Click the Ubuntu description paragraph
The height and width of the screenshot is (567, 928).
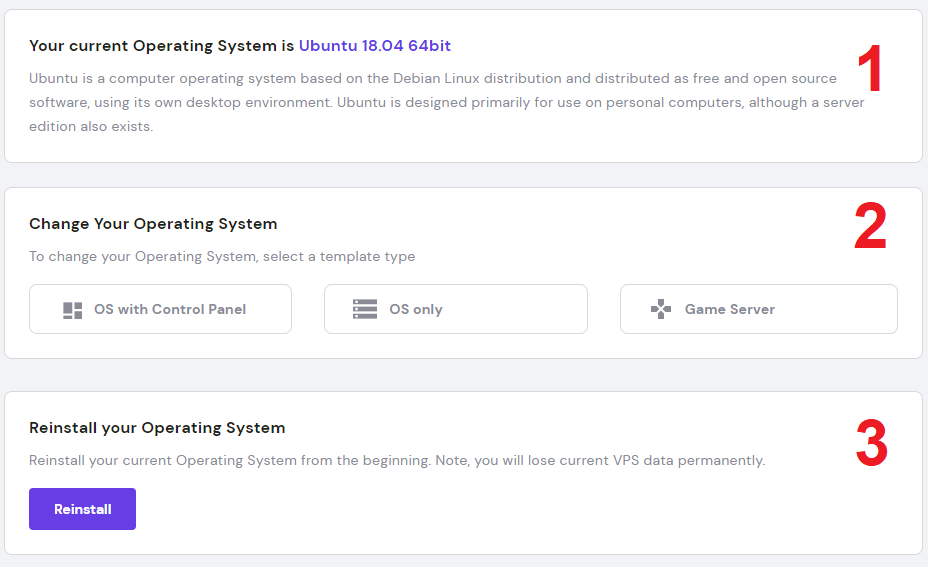[440, 102]
